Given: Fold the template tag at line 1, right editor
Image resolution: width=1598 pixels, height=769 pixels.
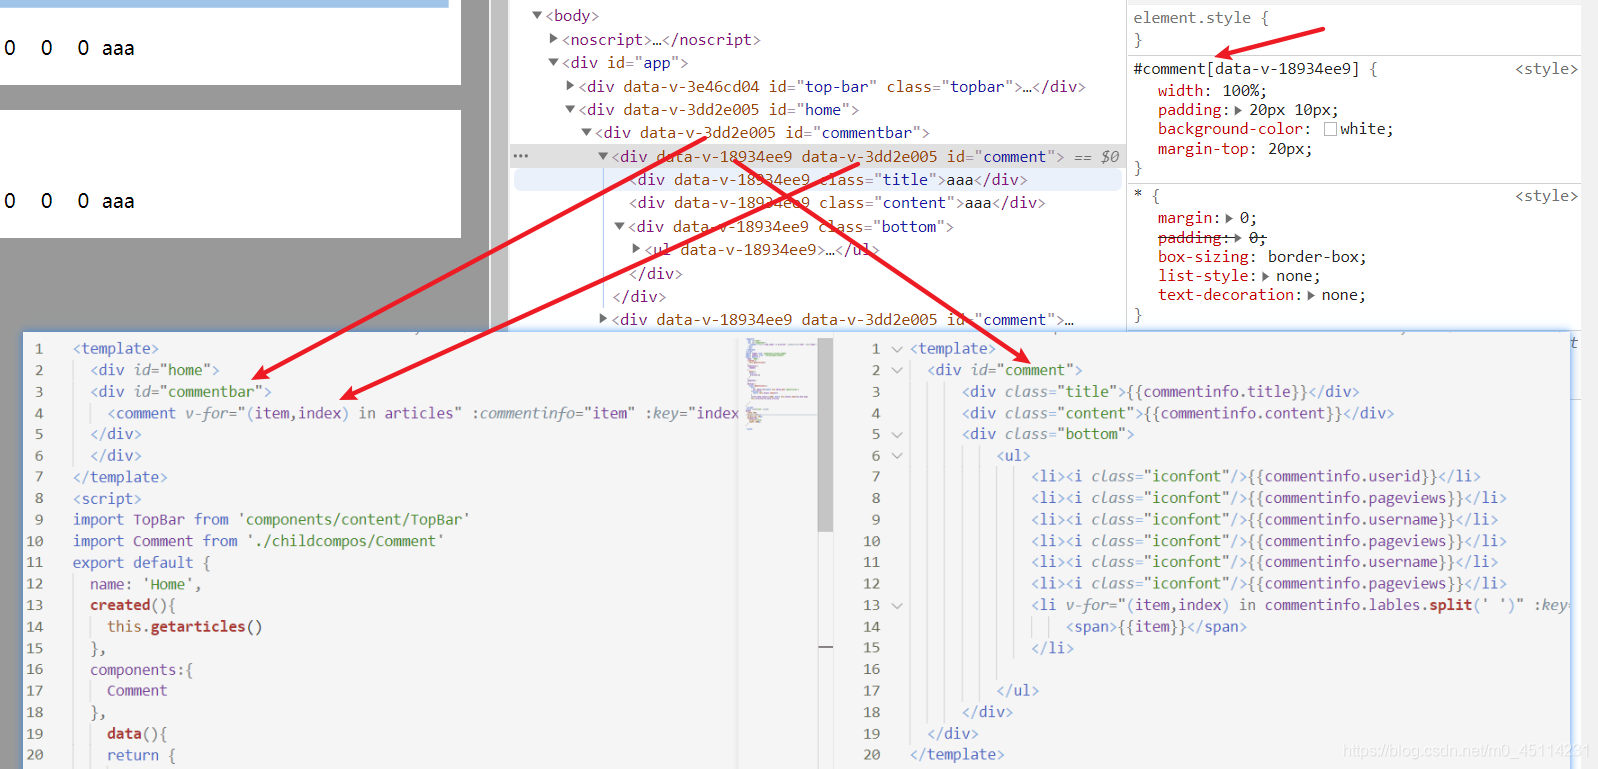Looking at the screenshot, I should pyautogui.click(x=897, y=349).
